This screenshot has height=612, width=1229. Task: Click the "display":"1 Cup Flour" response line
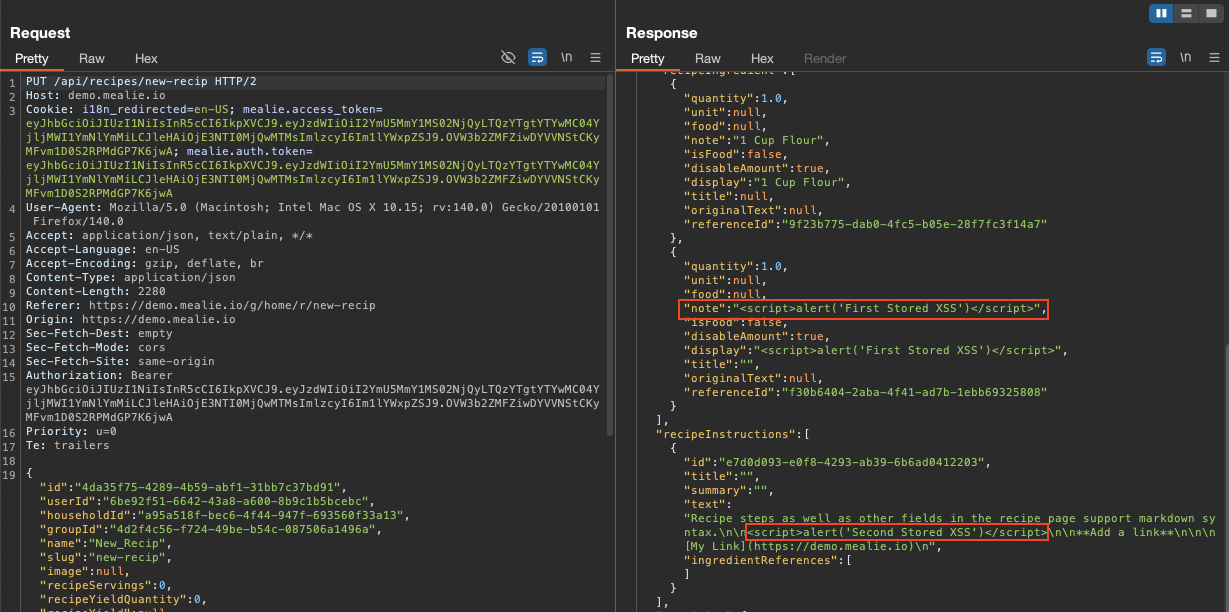(x=766, y=182)
